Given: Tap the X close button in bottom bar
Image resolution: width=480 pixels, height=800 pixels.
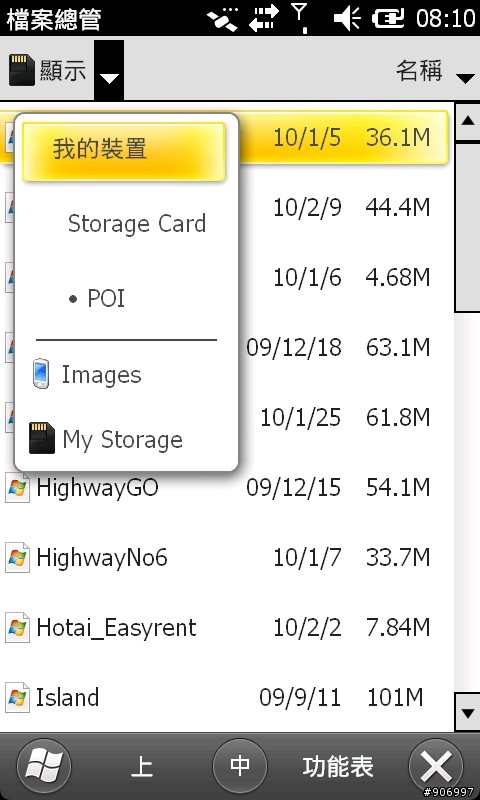Looking at the screenshot, I should click(436, 766).
